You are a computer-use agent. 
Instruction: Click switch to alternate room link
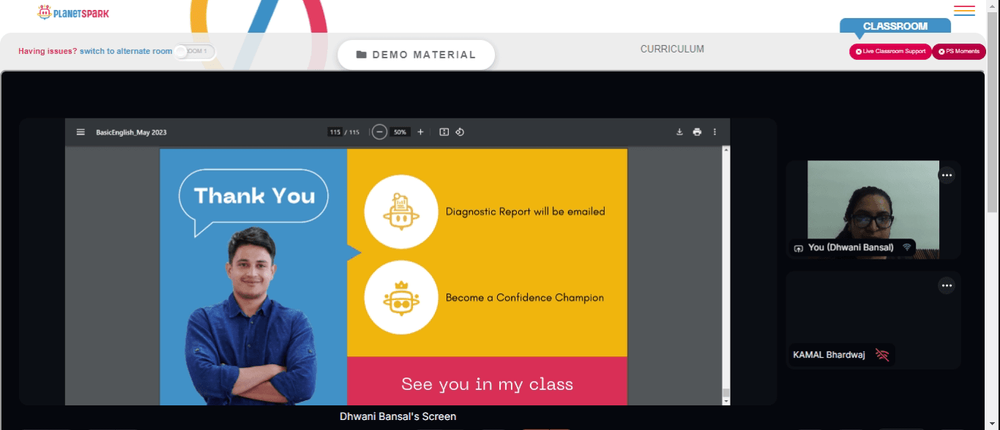click(126, 52)
